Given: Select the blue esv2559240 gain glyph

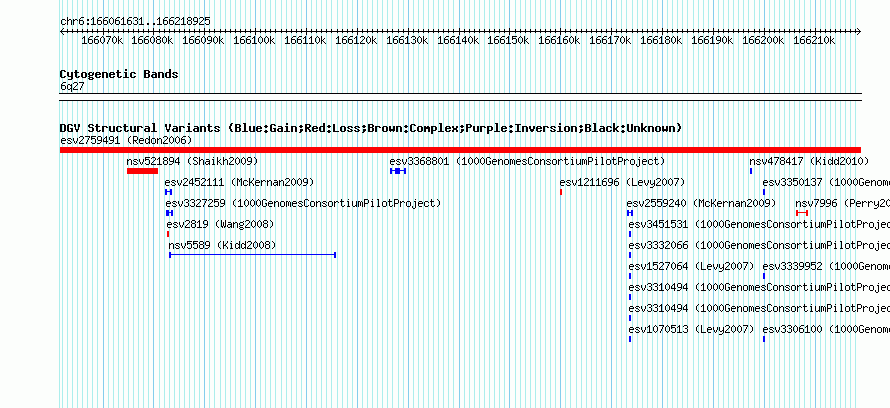Looking at the screenshot, I should point(629,213).
